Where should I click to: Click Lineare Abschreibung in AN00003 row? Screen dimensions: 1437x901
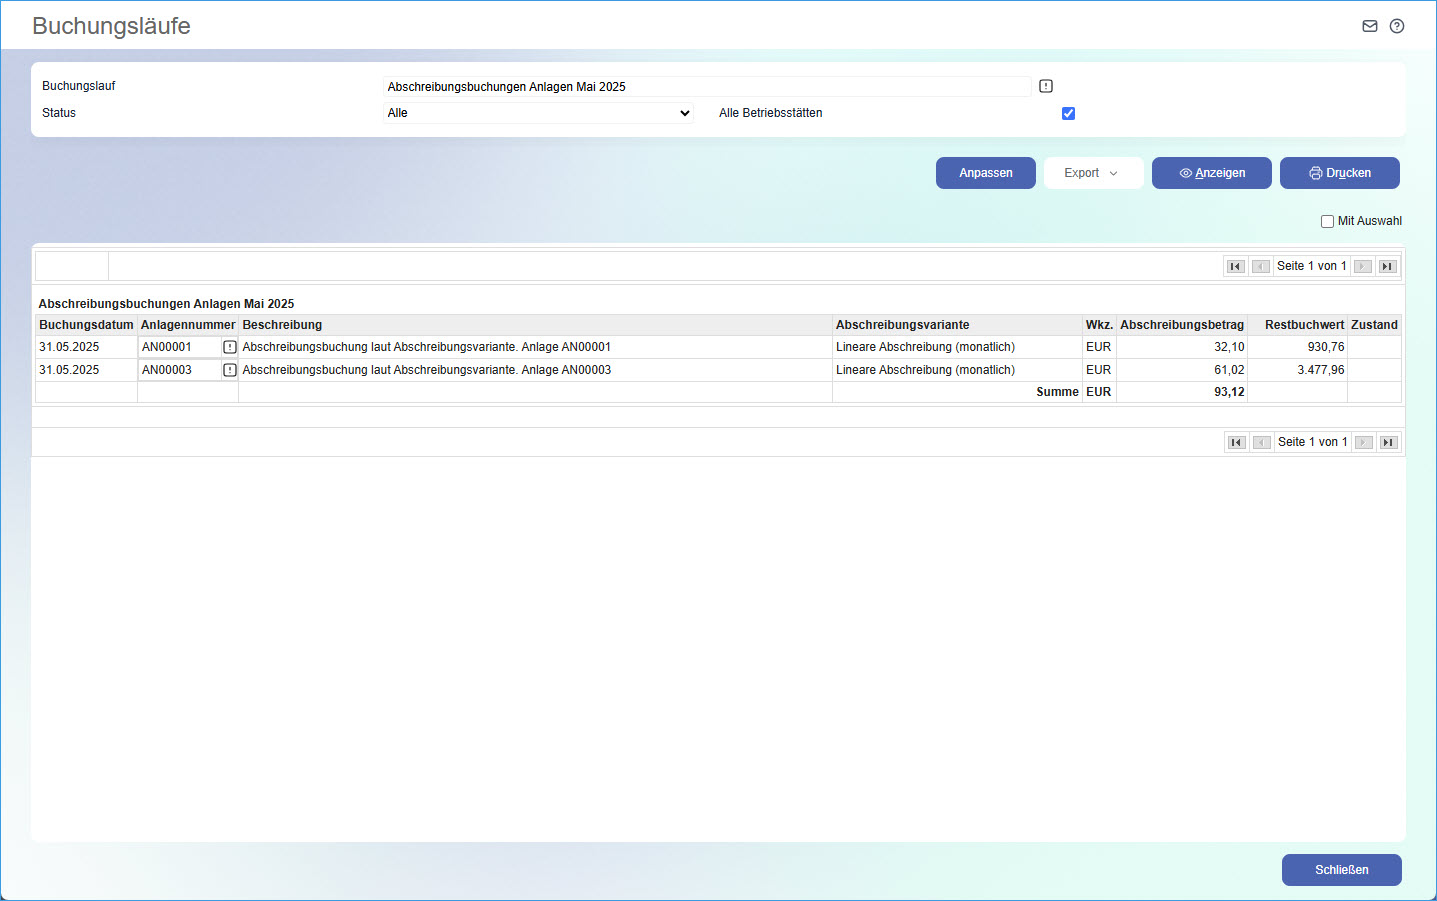click(x=925, y=370)
